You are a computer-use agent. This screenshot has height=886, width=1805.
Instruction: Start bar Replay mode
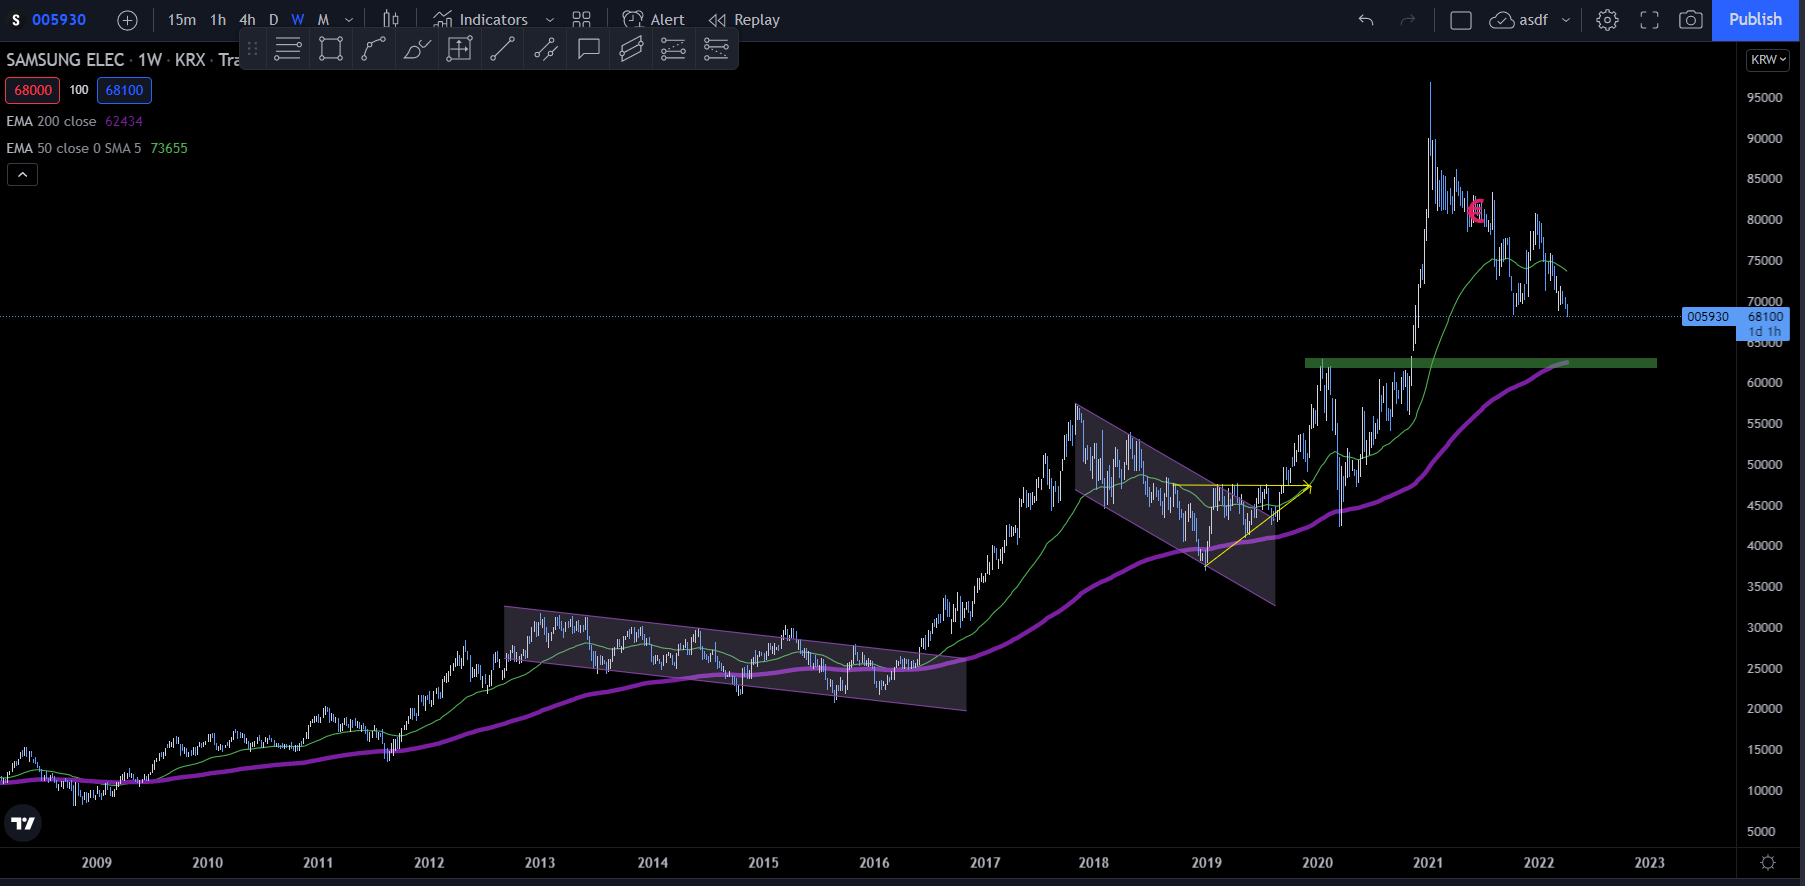coord(744,20)
